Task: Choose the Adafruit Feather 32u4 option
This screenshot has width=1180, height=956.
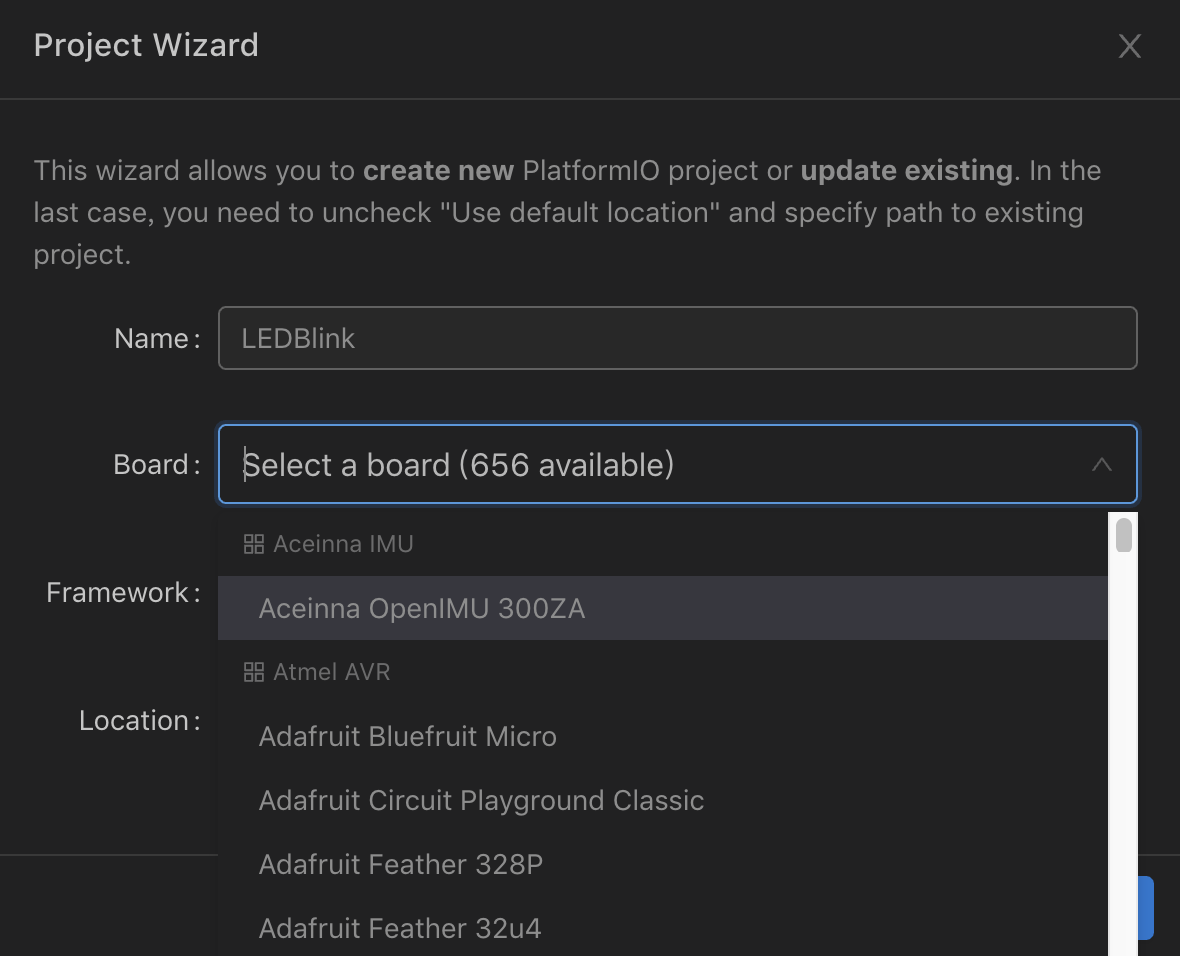Action: [399, 928]
